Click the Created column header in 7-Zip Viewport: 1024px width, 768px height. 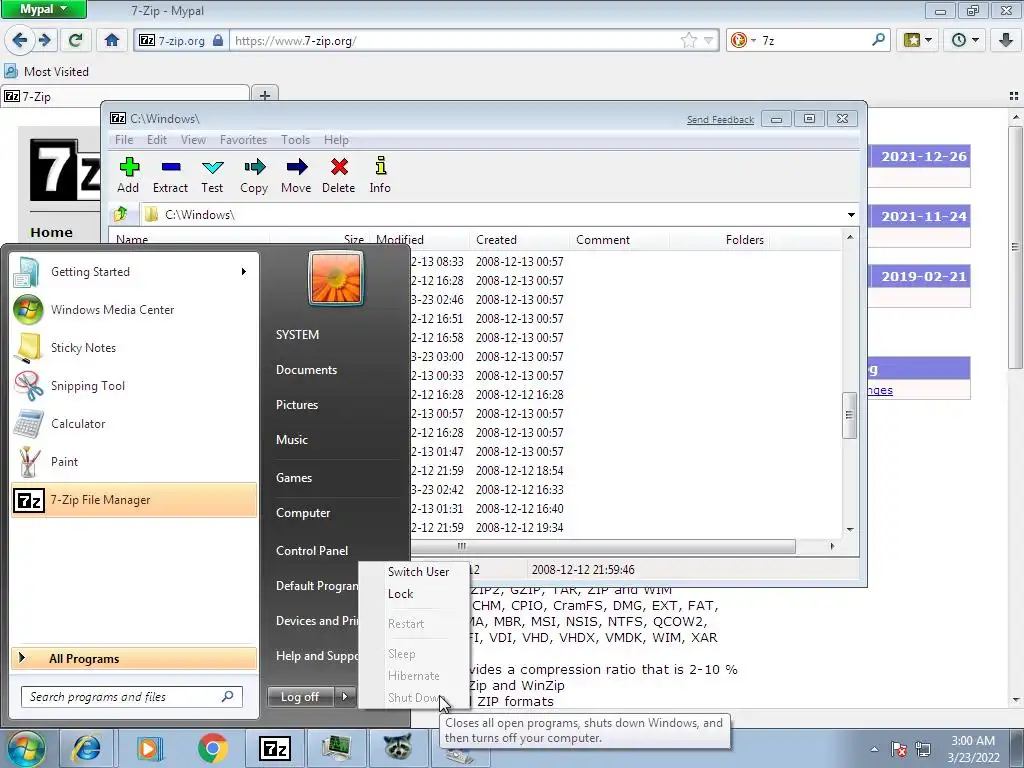pyautogui.click(x=519, y=240)
